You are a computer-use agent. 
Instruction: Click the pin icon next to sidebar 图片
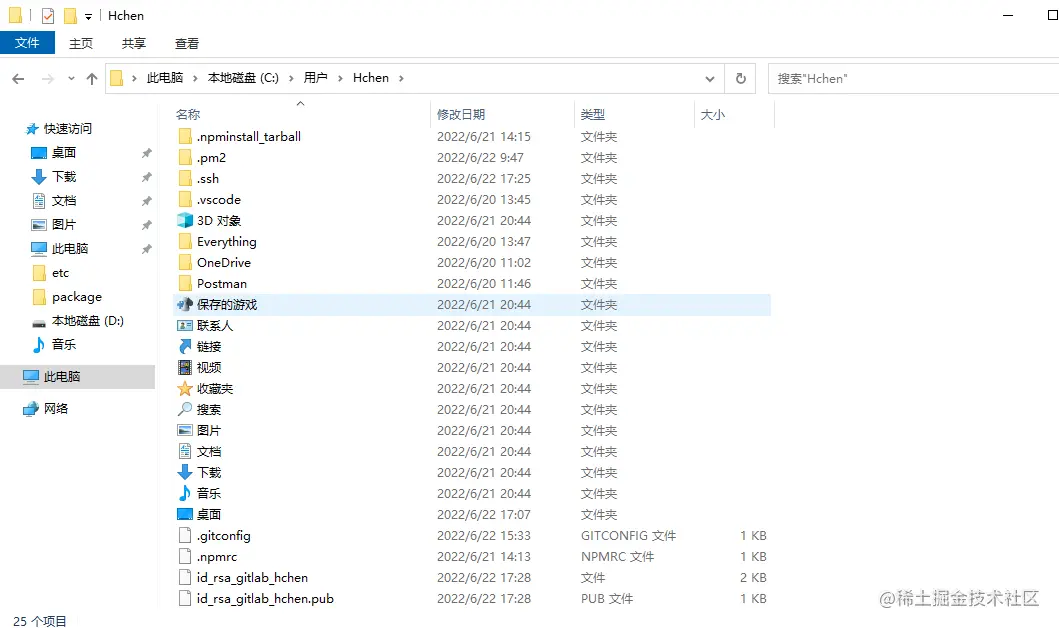(147, 225)
